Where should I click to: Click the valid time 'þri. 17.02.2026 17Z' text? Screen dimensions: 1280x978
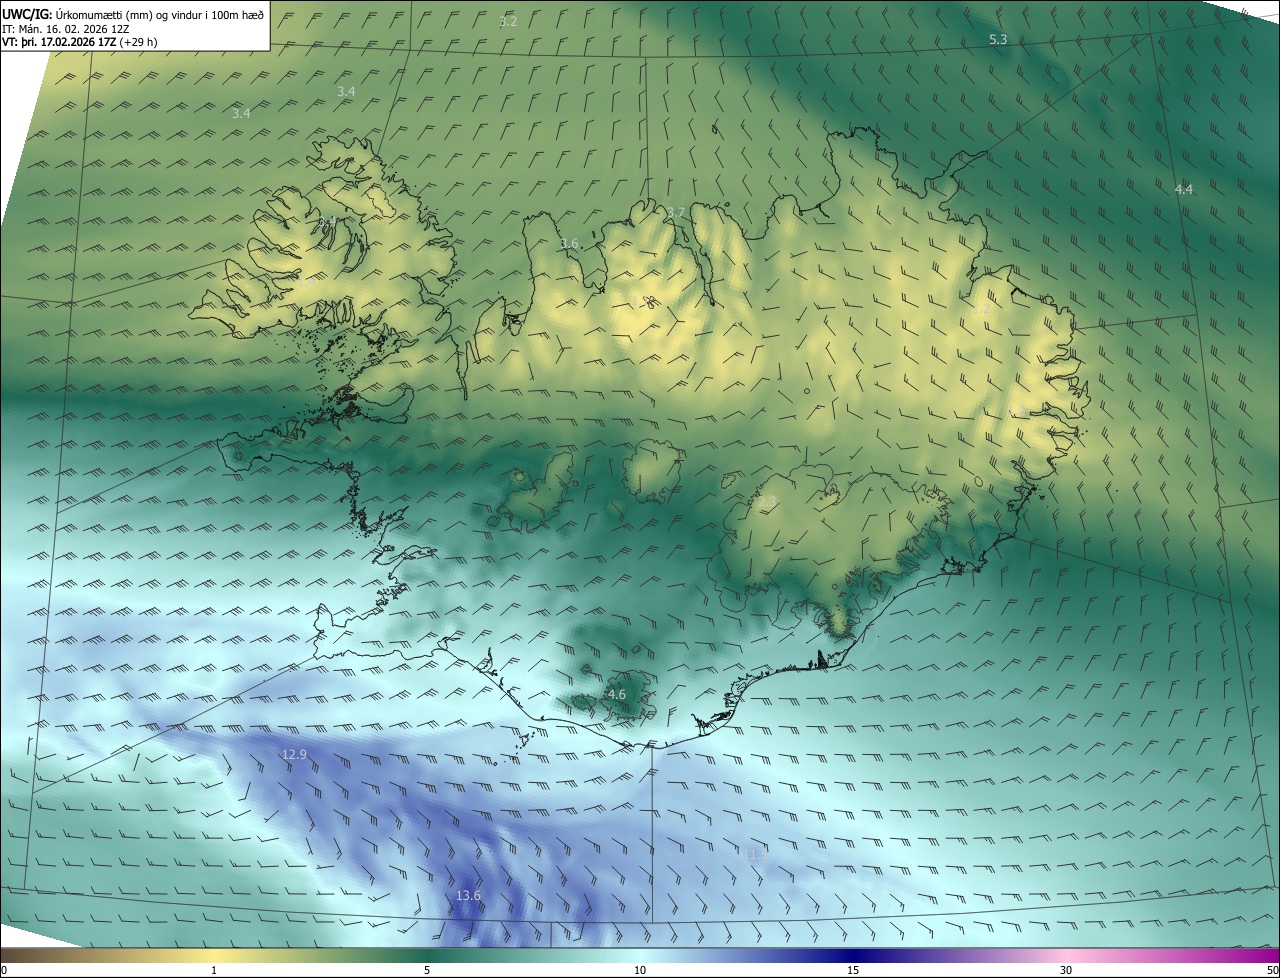pyautogui.click(x=67, y=42)
